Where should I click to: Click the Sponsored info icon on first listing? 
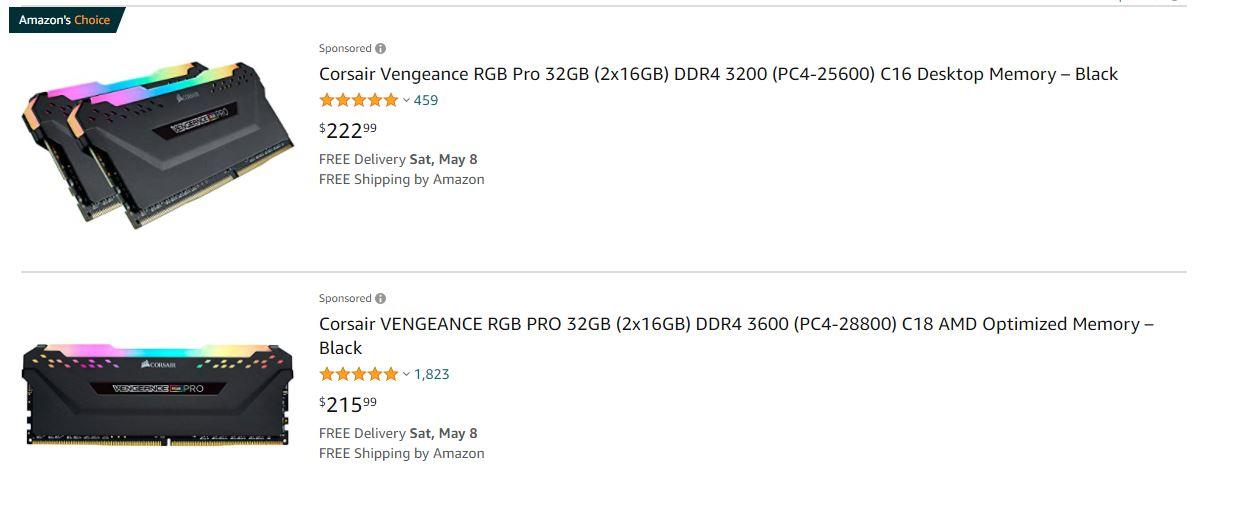tap(381, 49)
